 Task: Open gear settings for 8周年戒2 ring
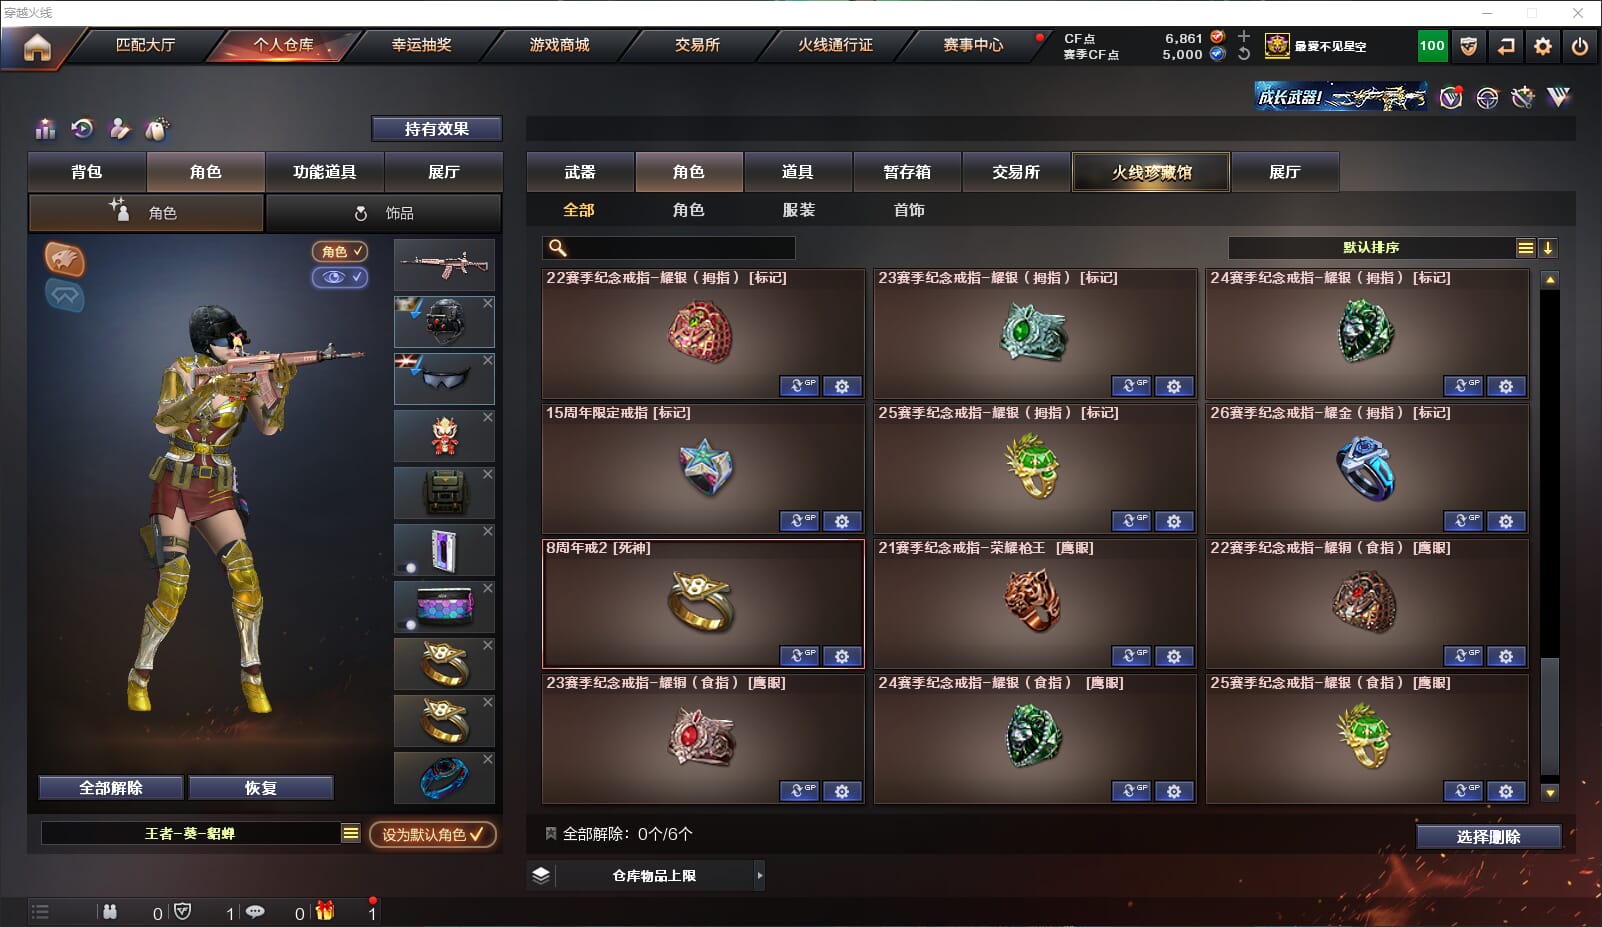(x=842, y=656)
